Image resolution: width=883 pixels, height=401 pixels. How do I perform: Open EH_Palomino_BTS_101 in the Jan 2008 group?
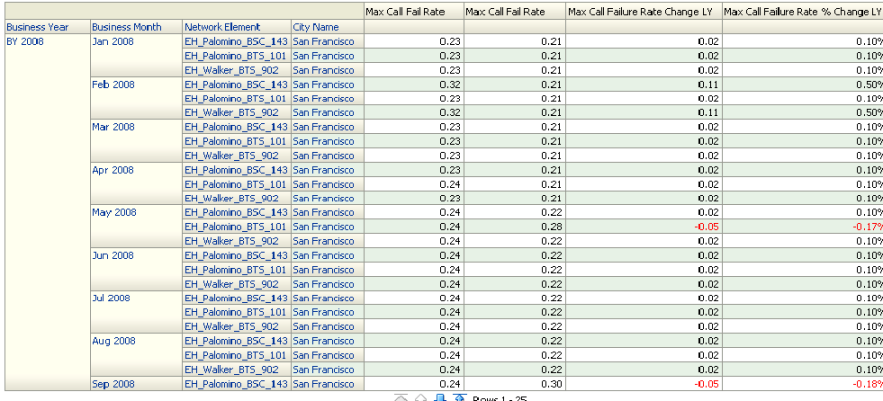[236, 56]
